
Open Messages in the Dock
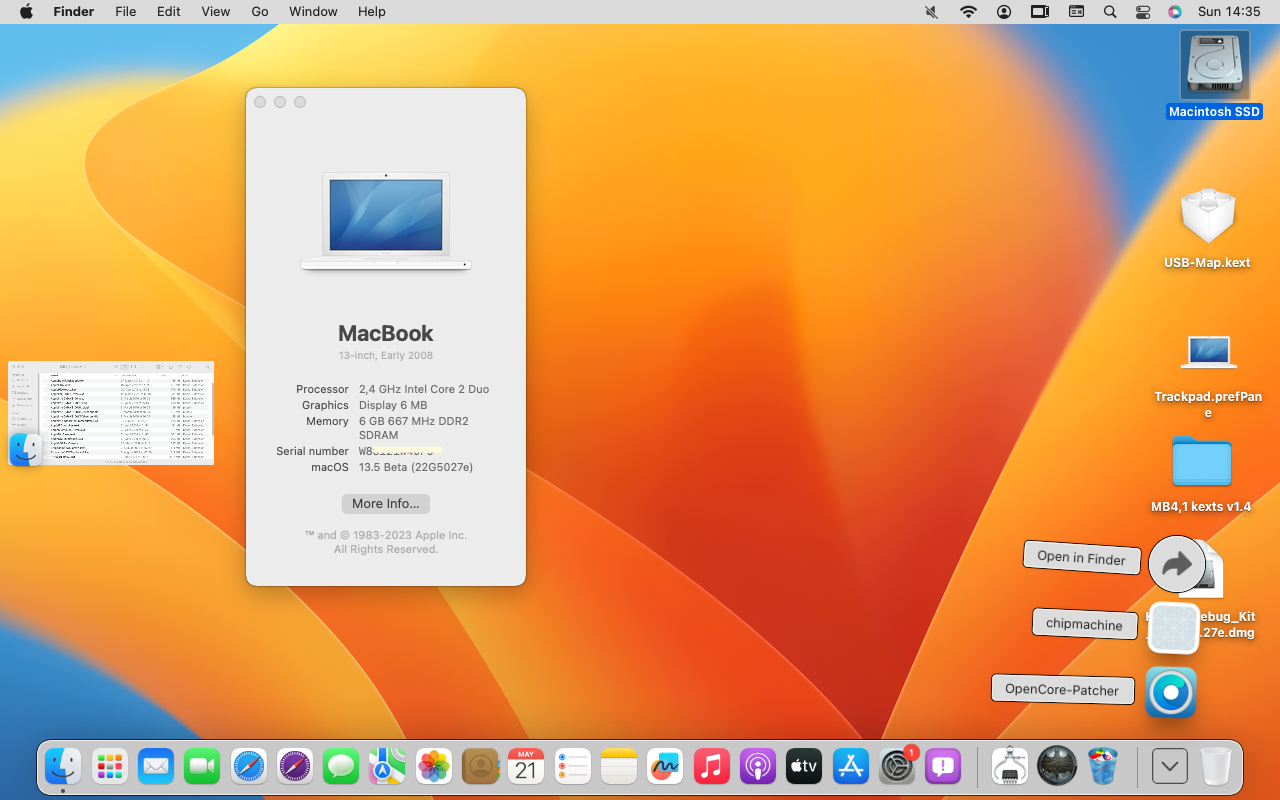(341, 767)
